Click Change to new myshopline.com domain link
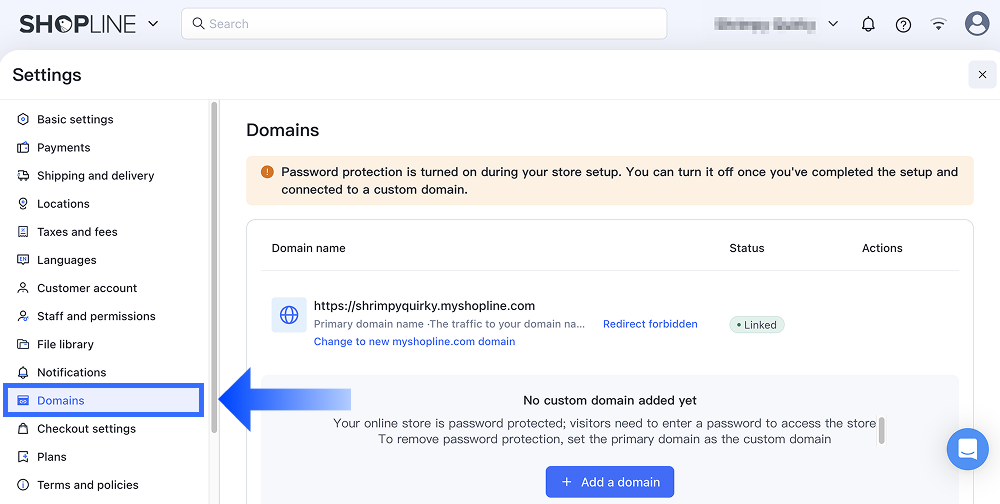Image resolution: width=1000 pixels, height=504 pixels. [x=414, y=341]
